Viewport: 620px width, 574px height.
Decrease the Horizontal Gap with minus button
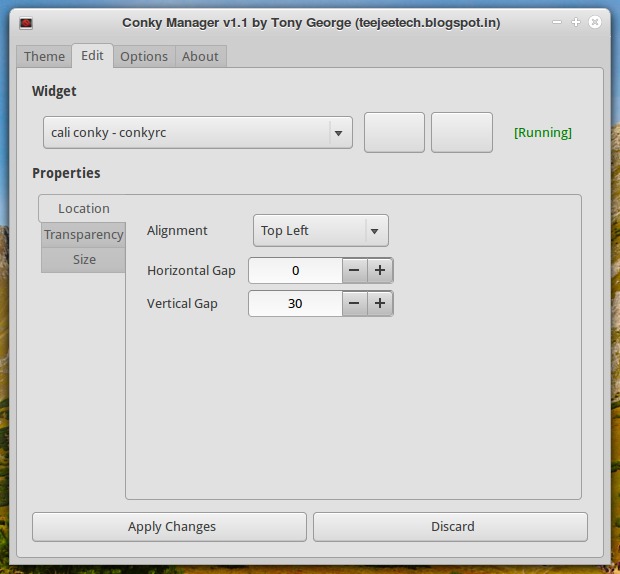click(x=354, y=270)
